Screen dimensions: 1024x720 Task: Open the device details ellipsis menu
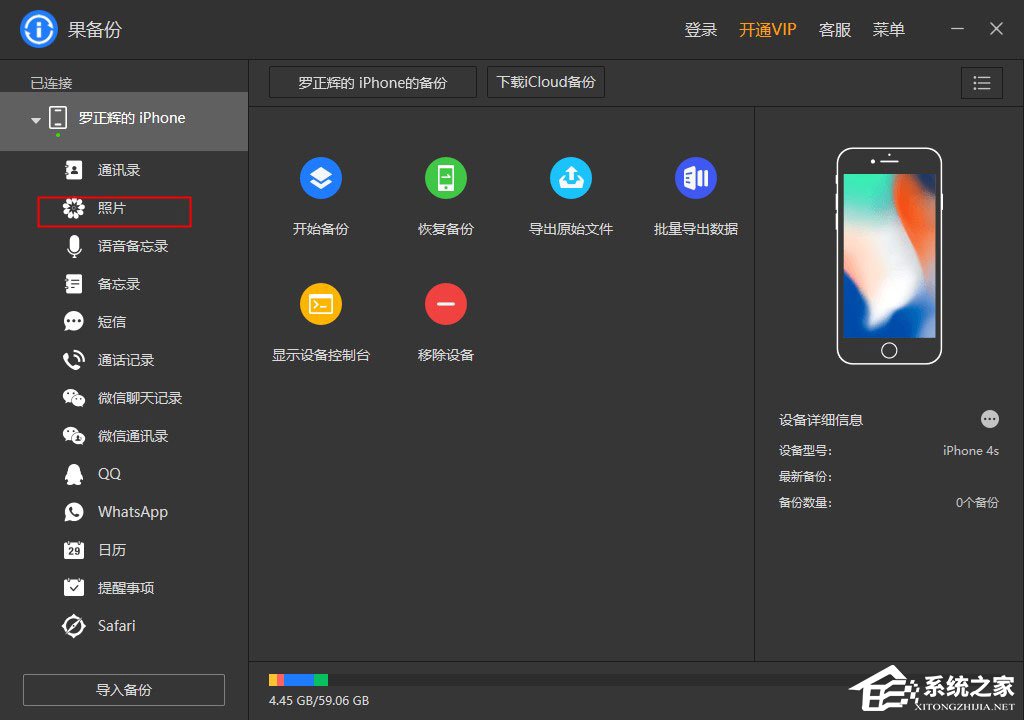pyautogui.click(x=989, y=418)
